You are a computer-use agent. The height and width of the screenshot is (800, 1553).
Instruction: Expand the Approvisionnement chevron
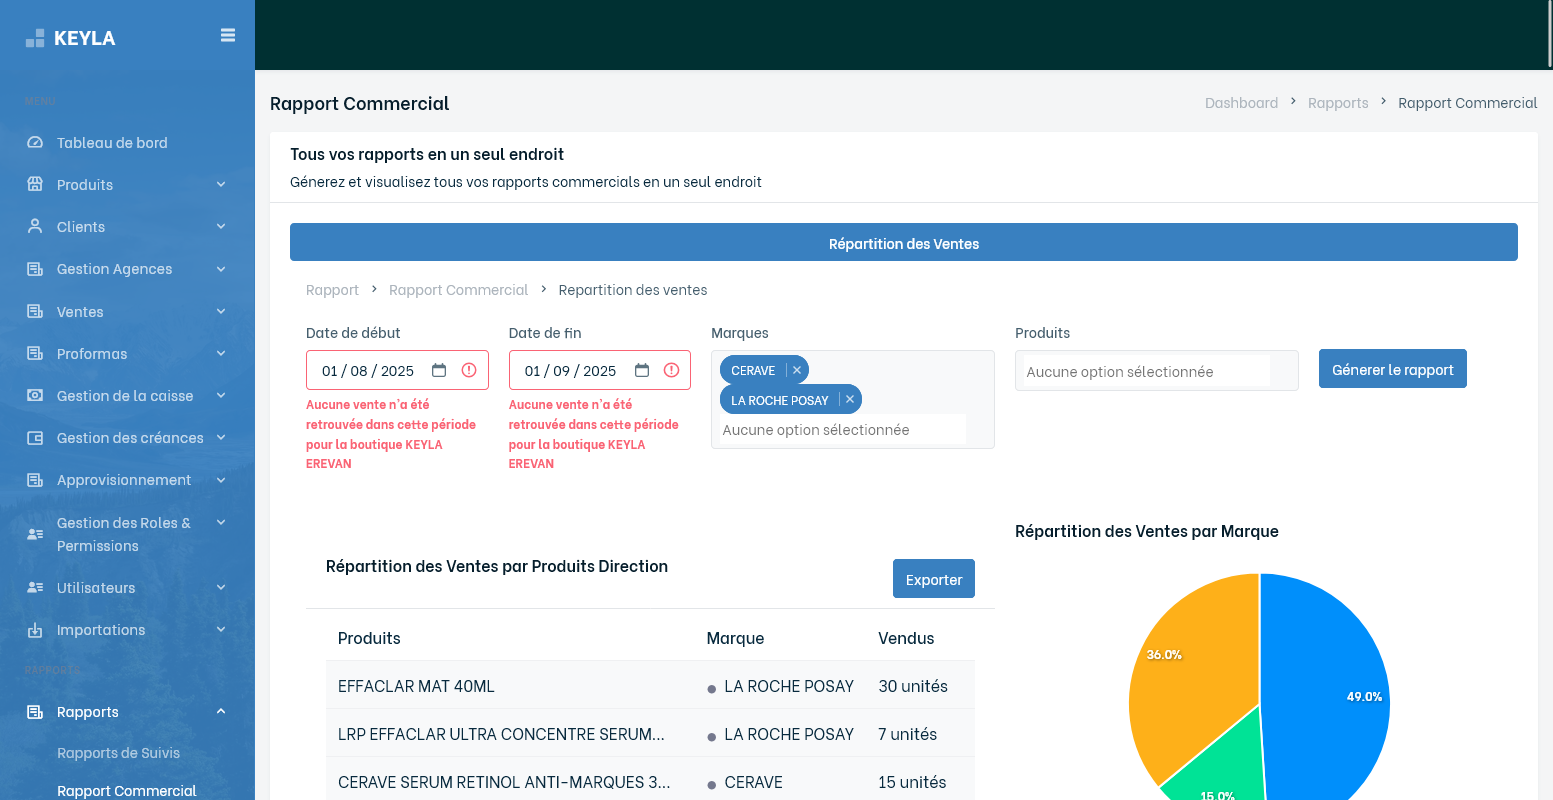[x=221, y=479]
